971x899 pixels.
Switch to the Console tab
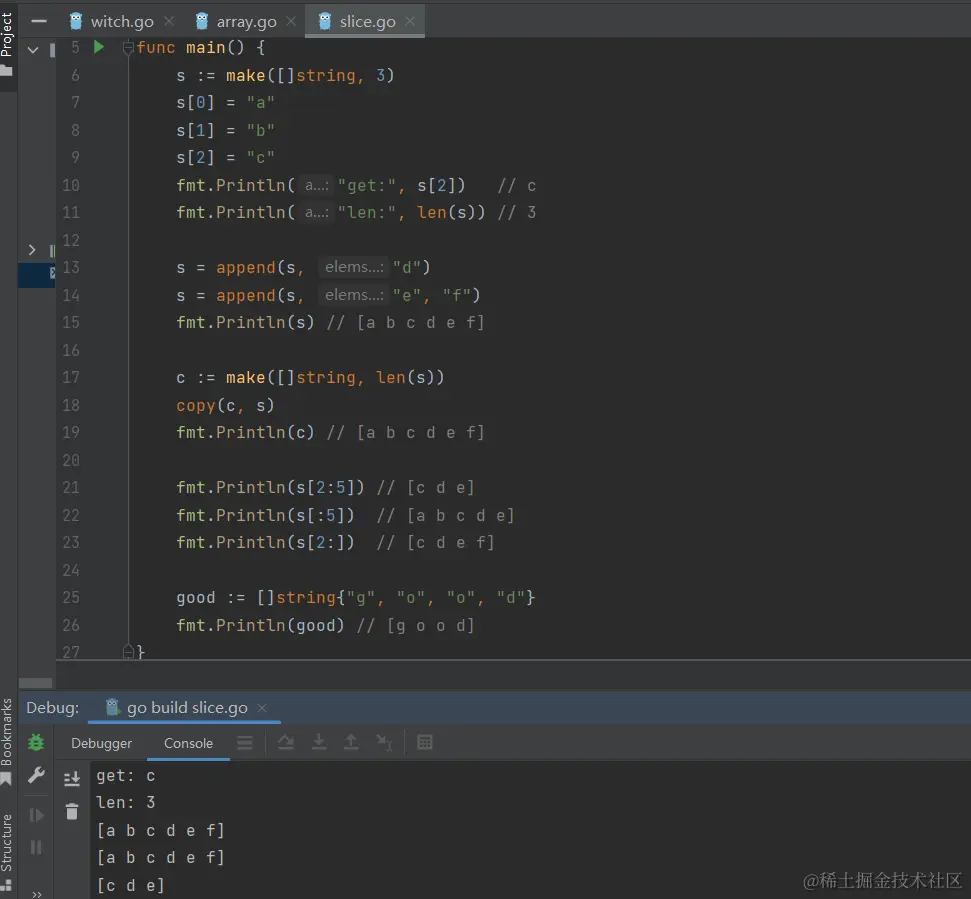(x=188, y=743)
